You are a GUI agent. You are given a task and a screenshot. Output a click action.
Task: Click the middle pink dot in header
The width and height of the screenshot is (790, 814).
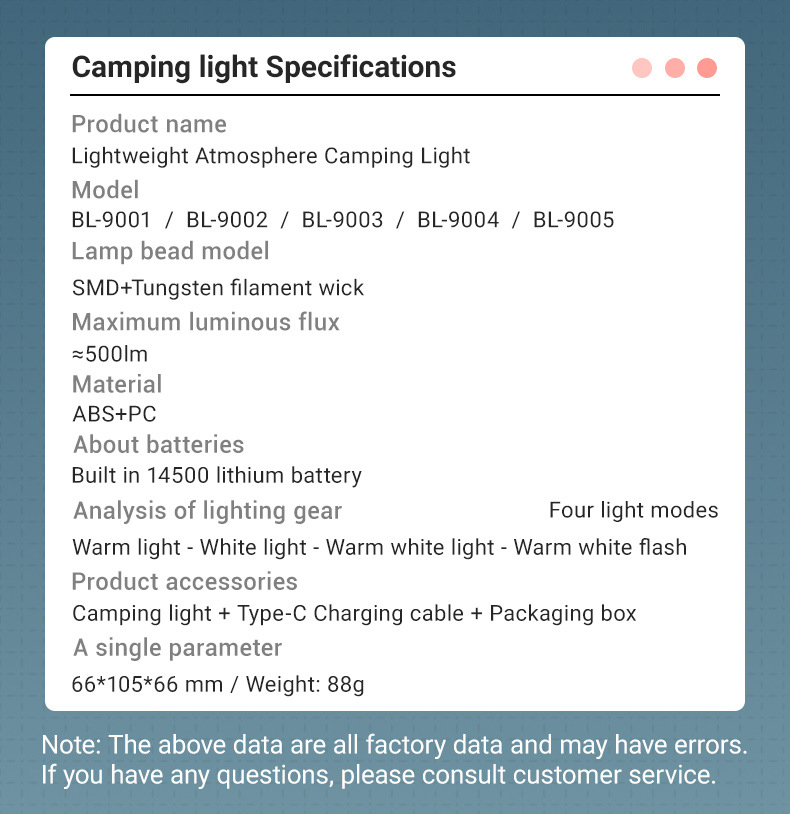pyautogui.click(x=675, y=68)
